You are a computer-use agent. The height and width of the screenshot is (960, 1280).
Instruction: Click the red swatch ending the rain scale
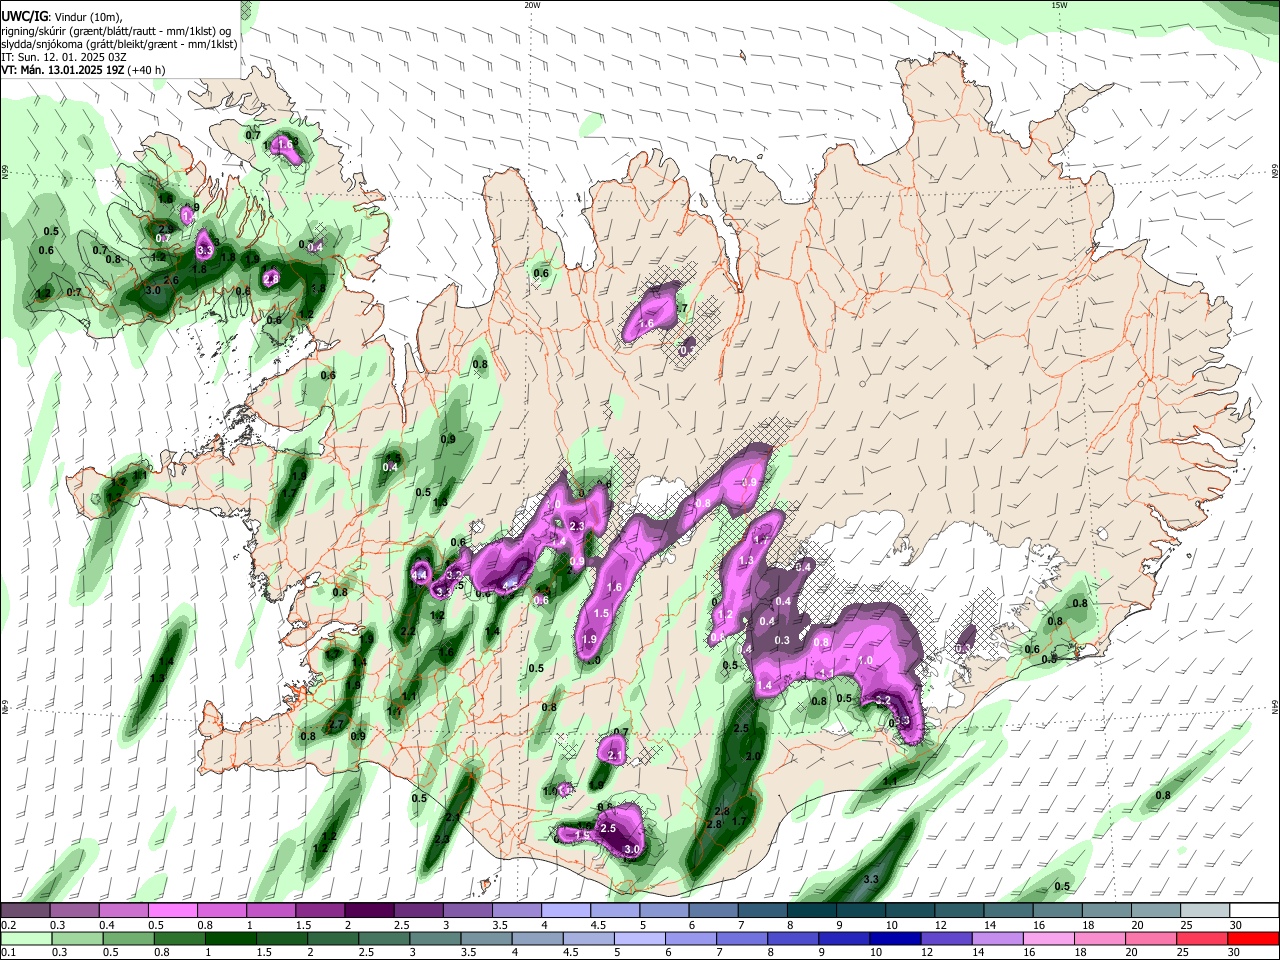[x=1254, y=938]
